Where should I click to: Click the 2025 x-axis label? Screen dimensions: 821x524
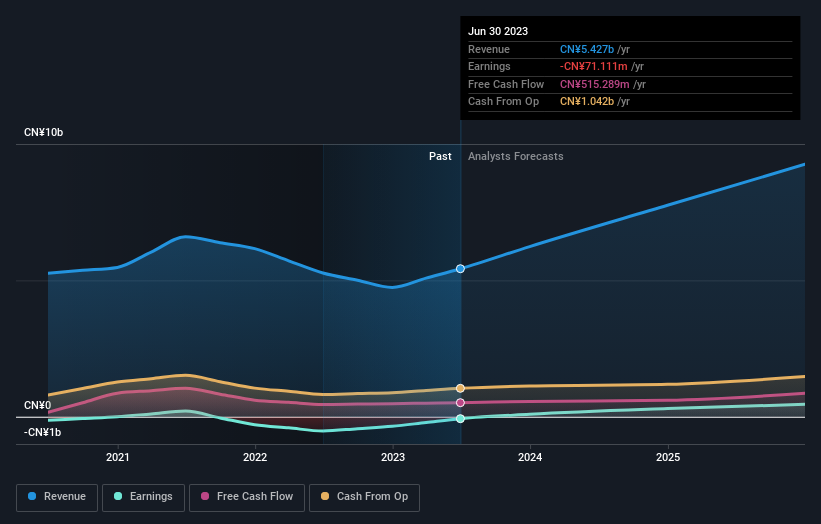668,458
